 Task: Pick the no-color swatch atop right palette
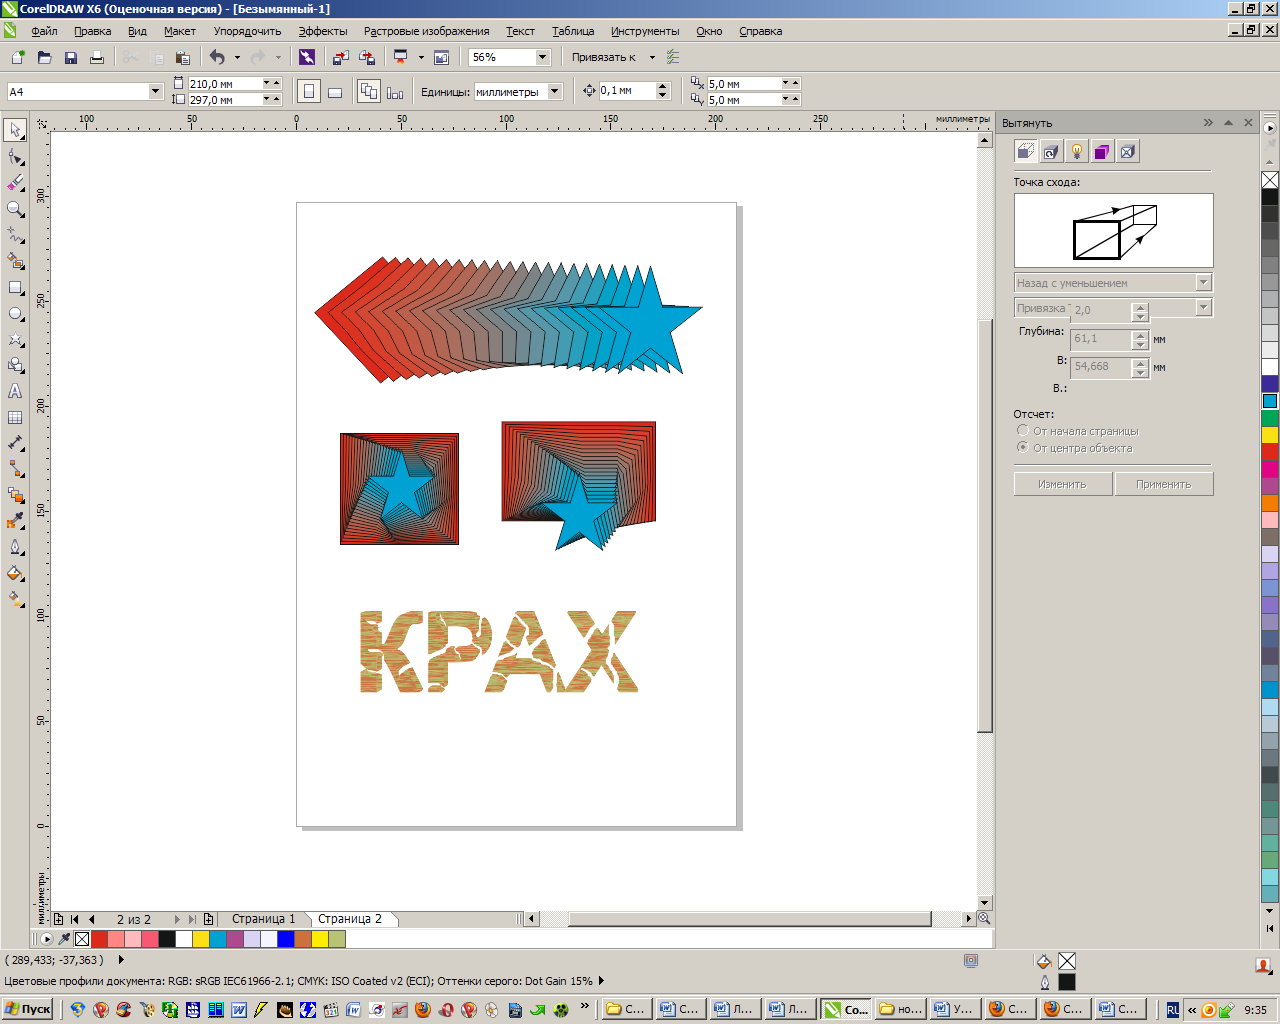point(1270,180)
